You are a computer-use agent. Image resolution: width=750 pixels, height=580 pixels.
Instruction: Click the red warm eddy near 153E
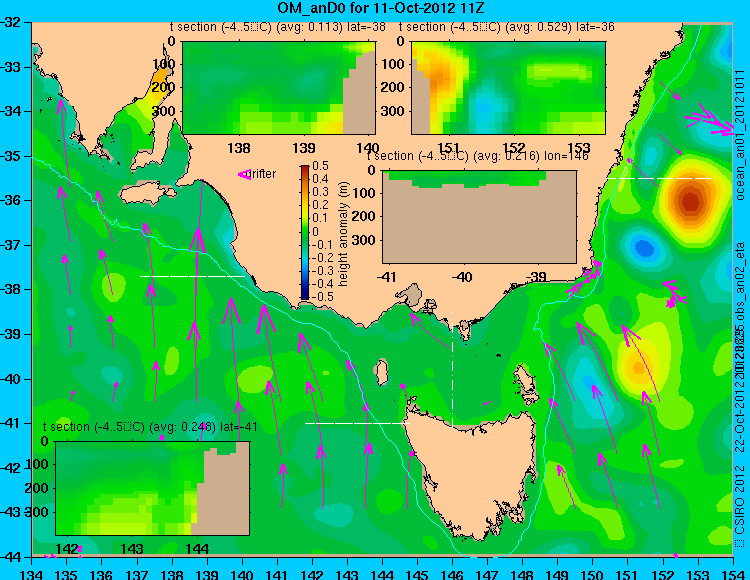[x=690, y=201]
